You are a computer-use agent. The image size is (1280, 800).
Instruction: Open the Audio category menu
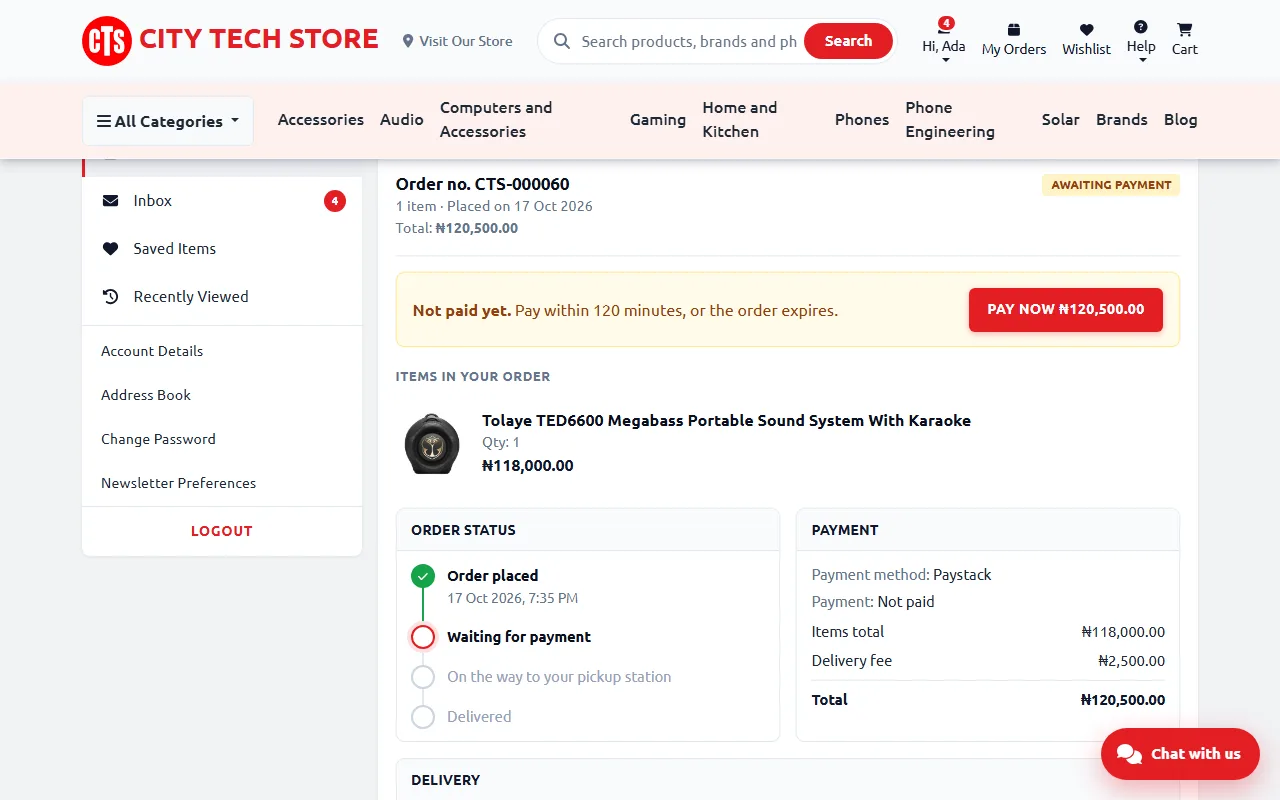[402, 119]
